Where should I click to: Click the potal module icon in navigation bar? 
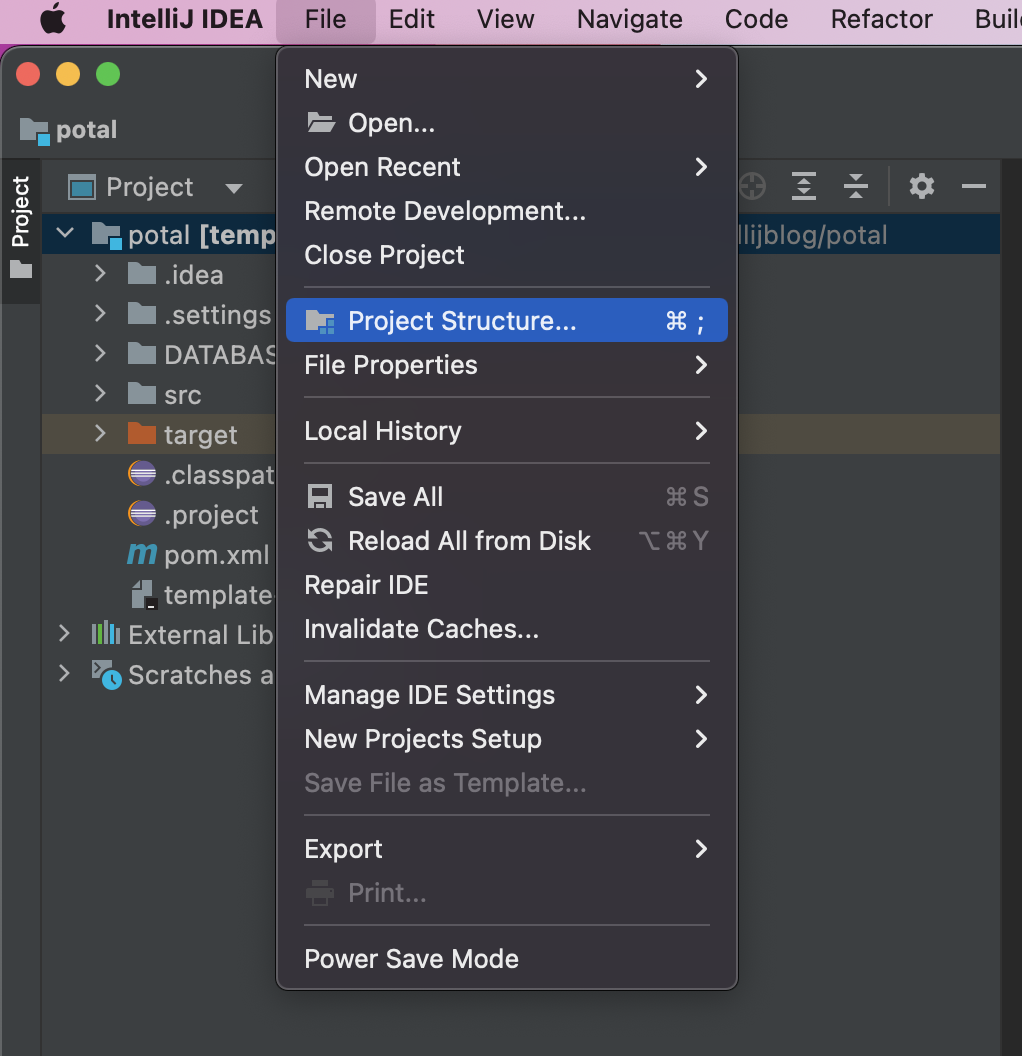click(34, 131)
